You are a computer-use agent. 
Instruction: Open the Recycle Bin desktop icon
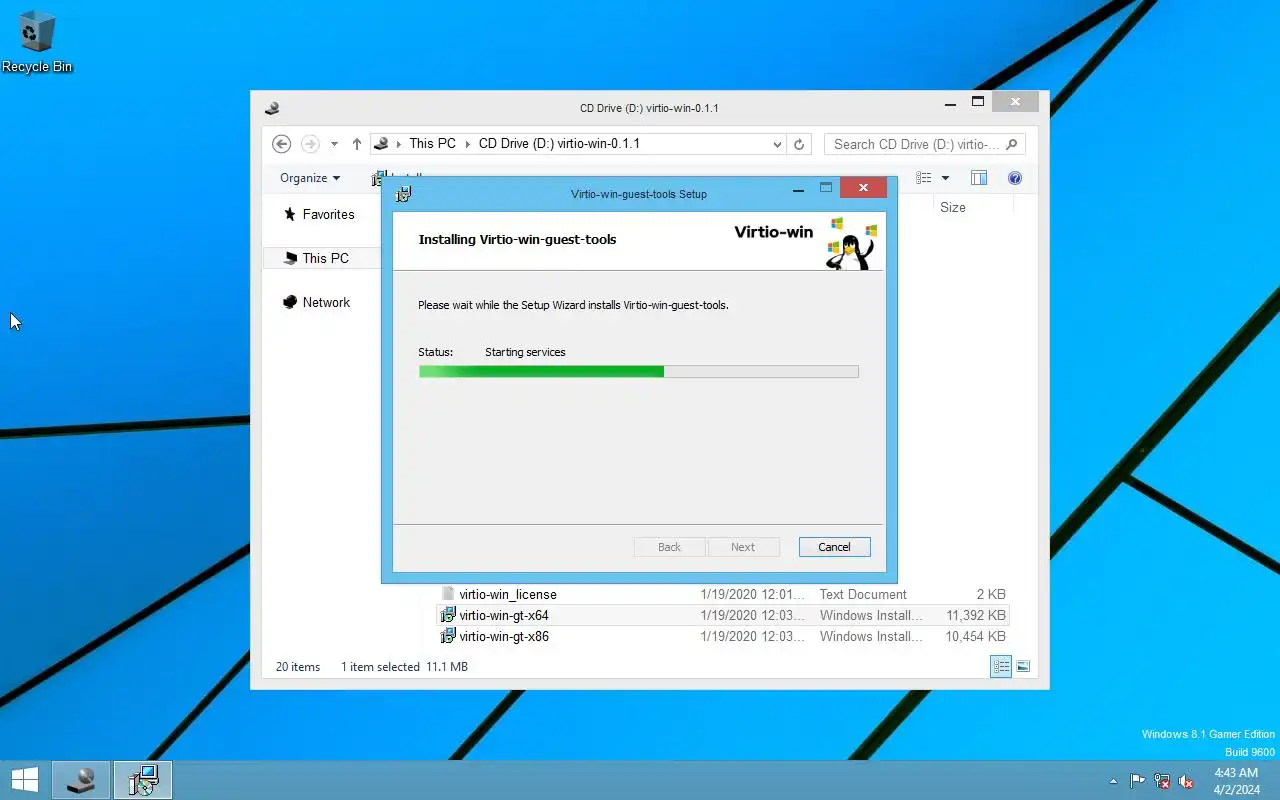pyautogui.click(x=37, y=42)
